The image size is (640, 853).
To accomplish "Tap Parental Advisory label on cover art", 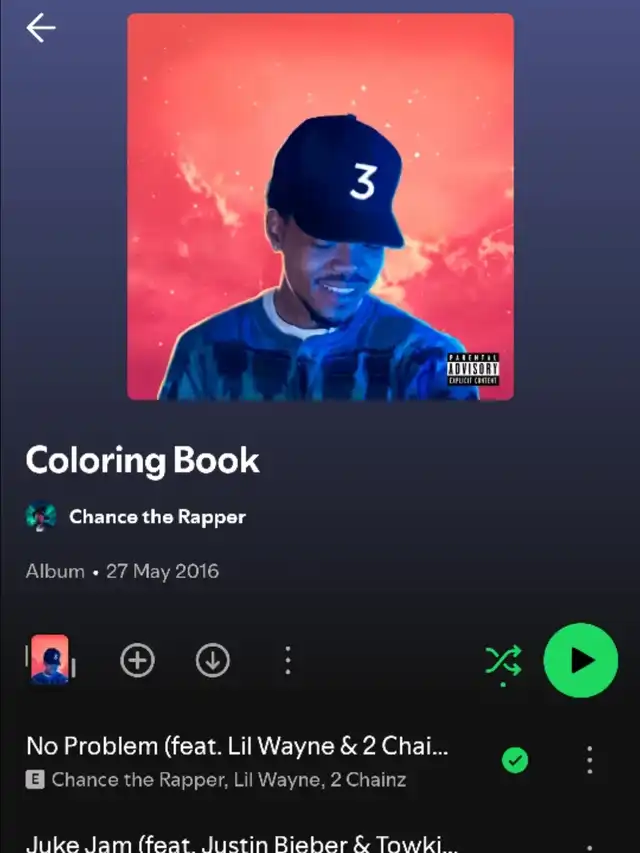I will tap(473, 369).
